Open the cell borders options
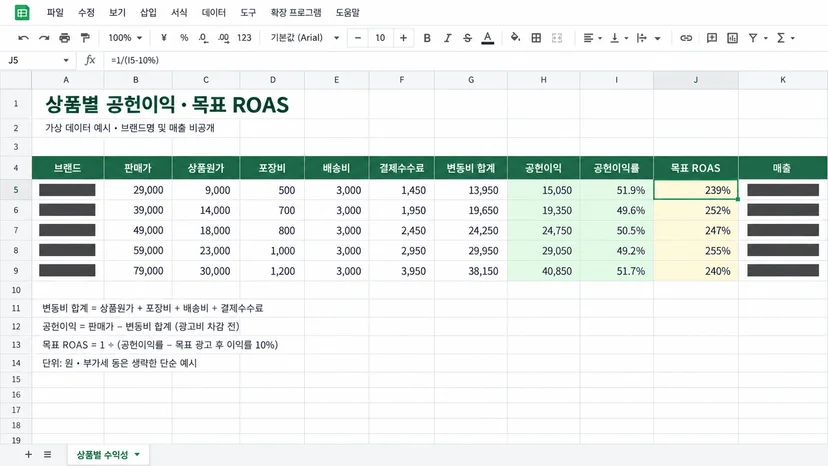 (x=536, y=38)
